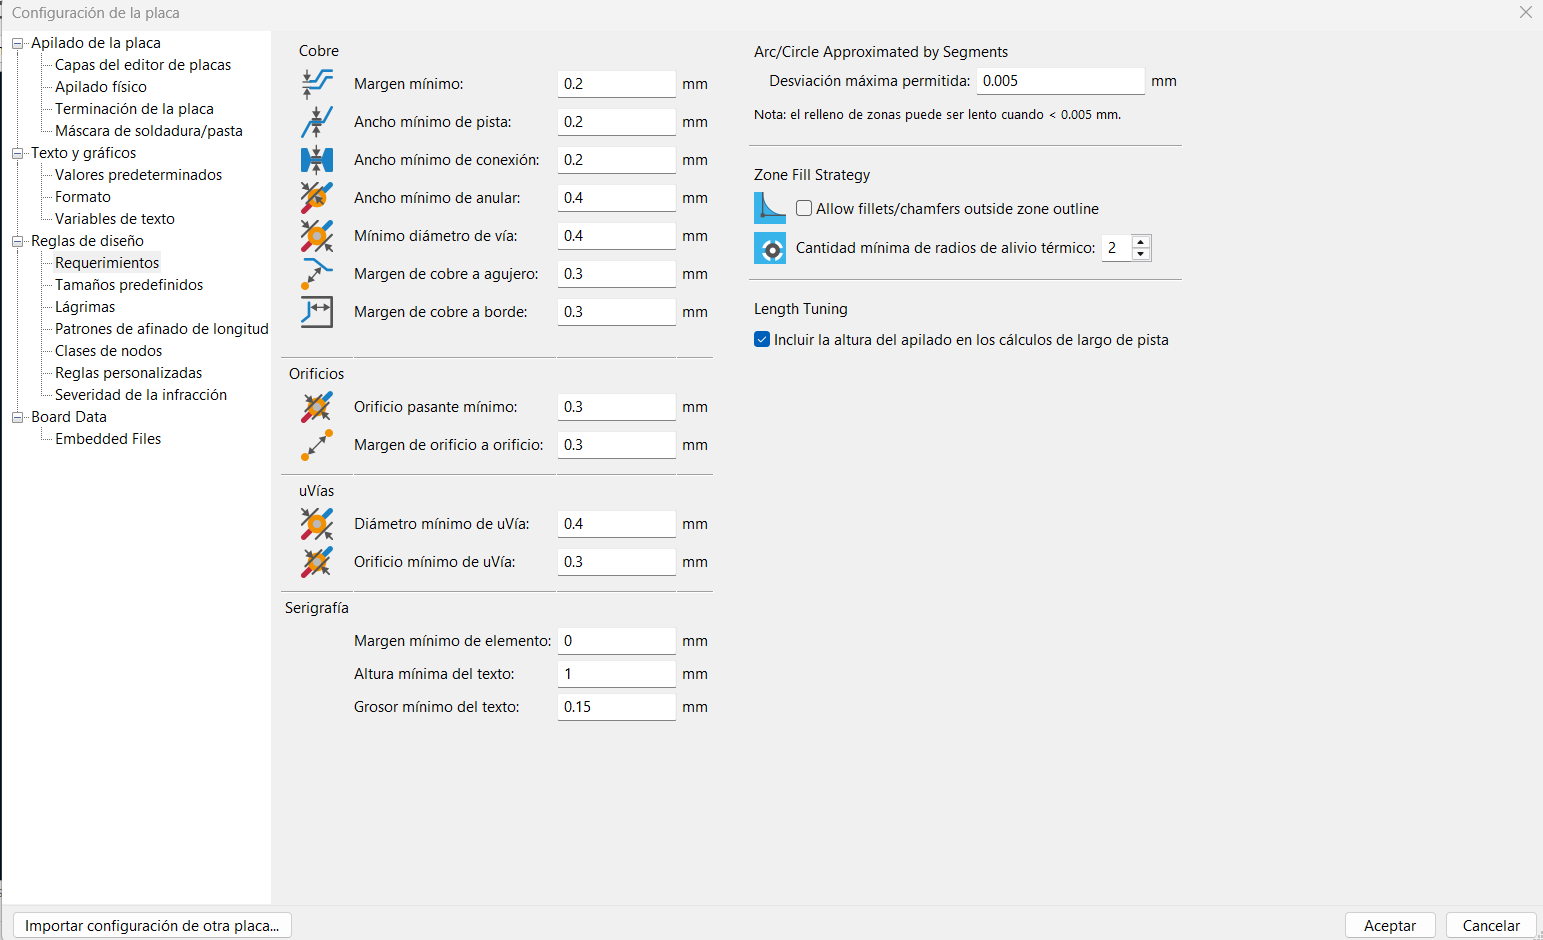Collapse the Reglas de diseño tree node
Viewport: 1543px width, 940px height.
(x=18, y=241)
